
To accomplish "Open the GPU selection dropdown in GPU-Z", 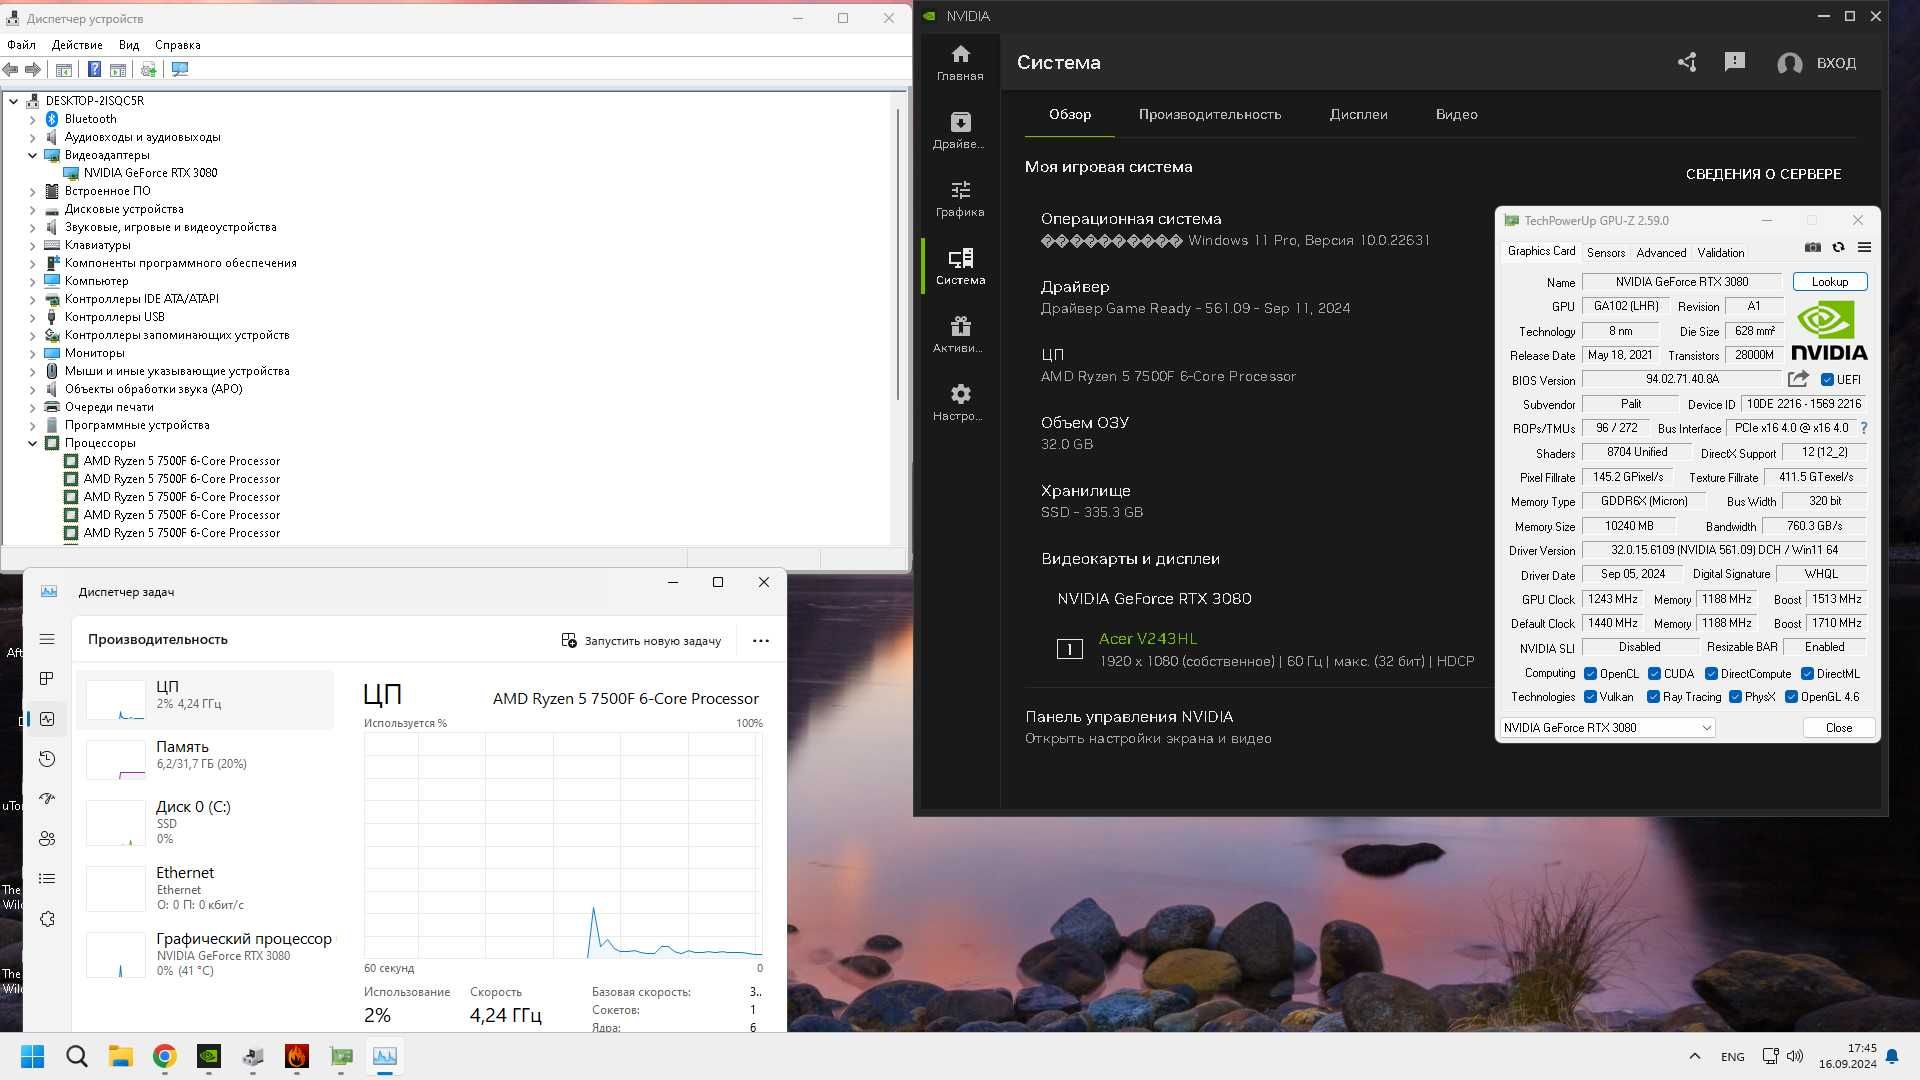I will (1608, 728).
